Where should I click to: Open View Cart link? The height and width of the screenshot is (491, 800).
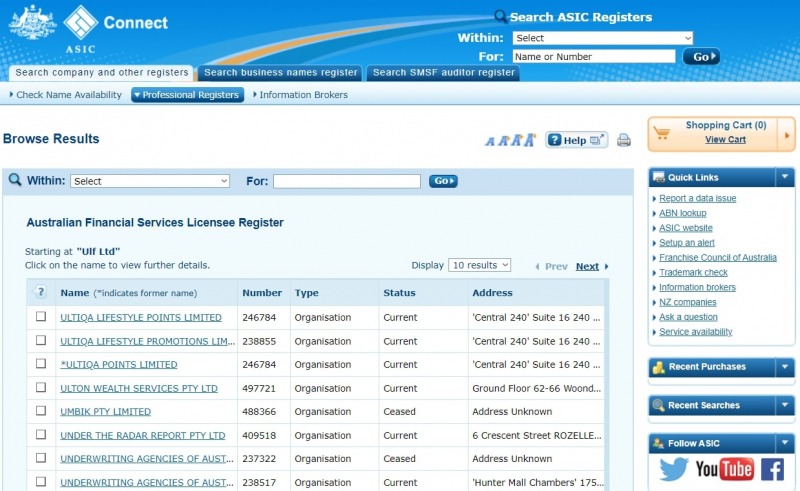pyautogui.click(x=725, y=139)
